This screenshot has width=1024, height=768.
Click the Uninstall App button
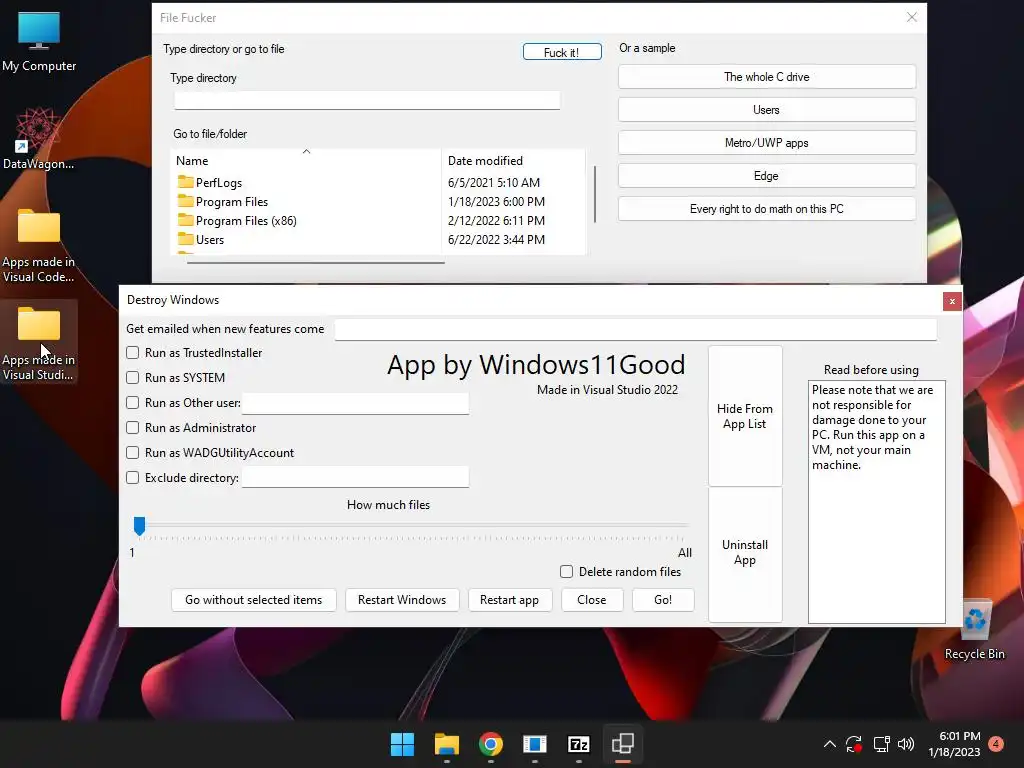pyautogui.click(x=745, y=552)
